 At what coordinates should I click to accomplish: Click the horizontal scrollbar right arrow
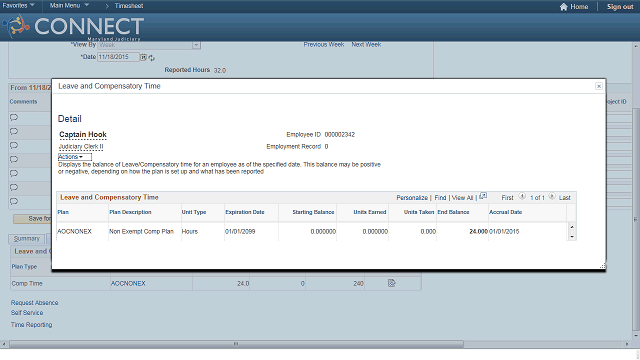click(x=627, y=344)
